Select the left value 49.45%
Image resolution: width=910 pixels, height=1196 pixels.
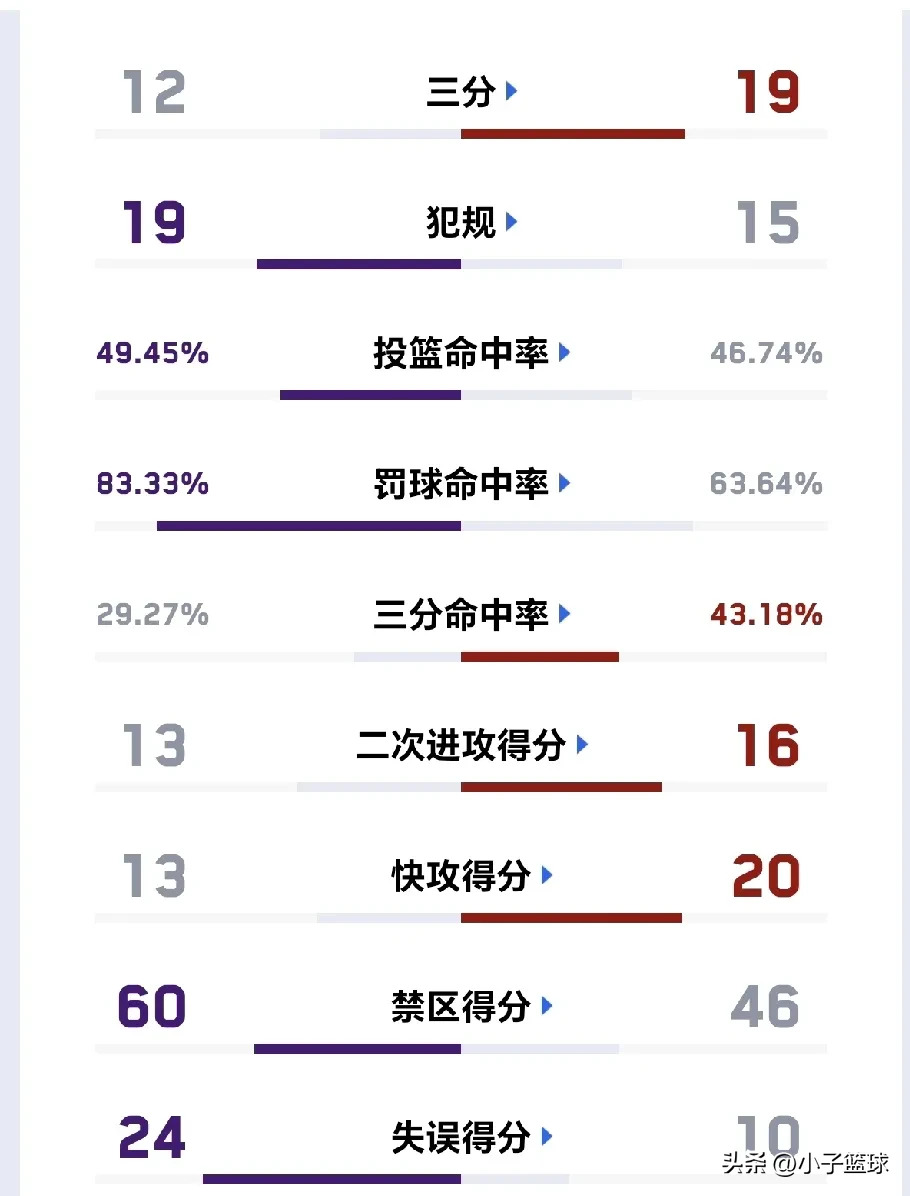tap(152, 354)
